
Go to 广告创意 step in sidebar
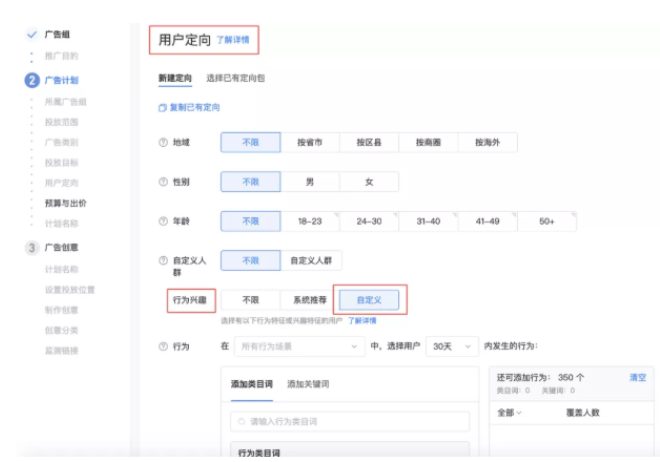pos(61,247)
